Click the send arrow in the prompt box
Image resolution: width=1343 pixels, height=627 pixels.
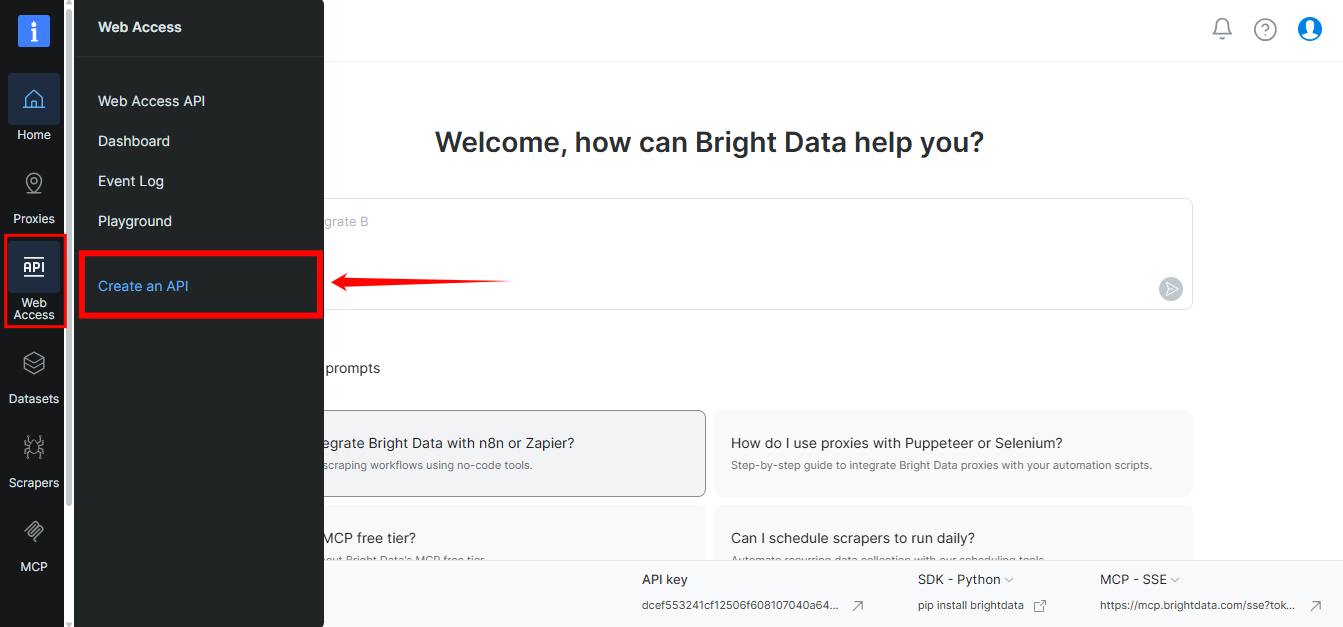(x=1170, y=289)
